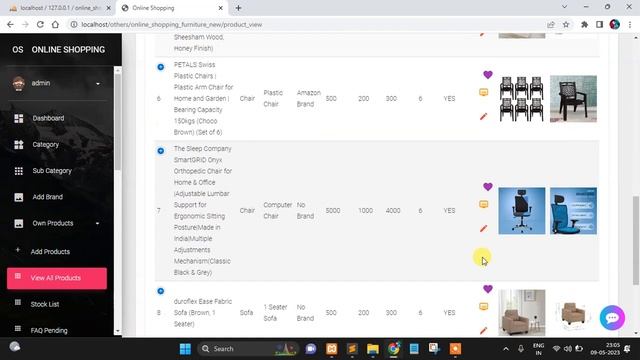Open the Windows Start menu
Screen dimensions: 640x360
click(x=185, y=349)
